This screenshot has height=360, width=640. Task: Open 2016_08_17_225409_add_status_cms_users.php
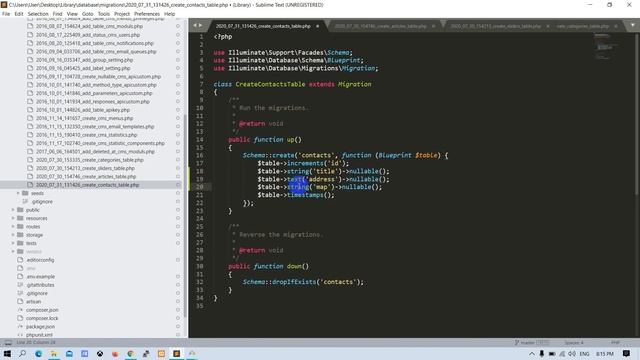88,35
